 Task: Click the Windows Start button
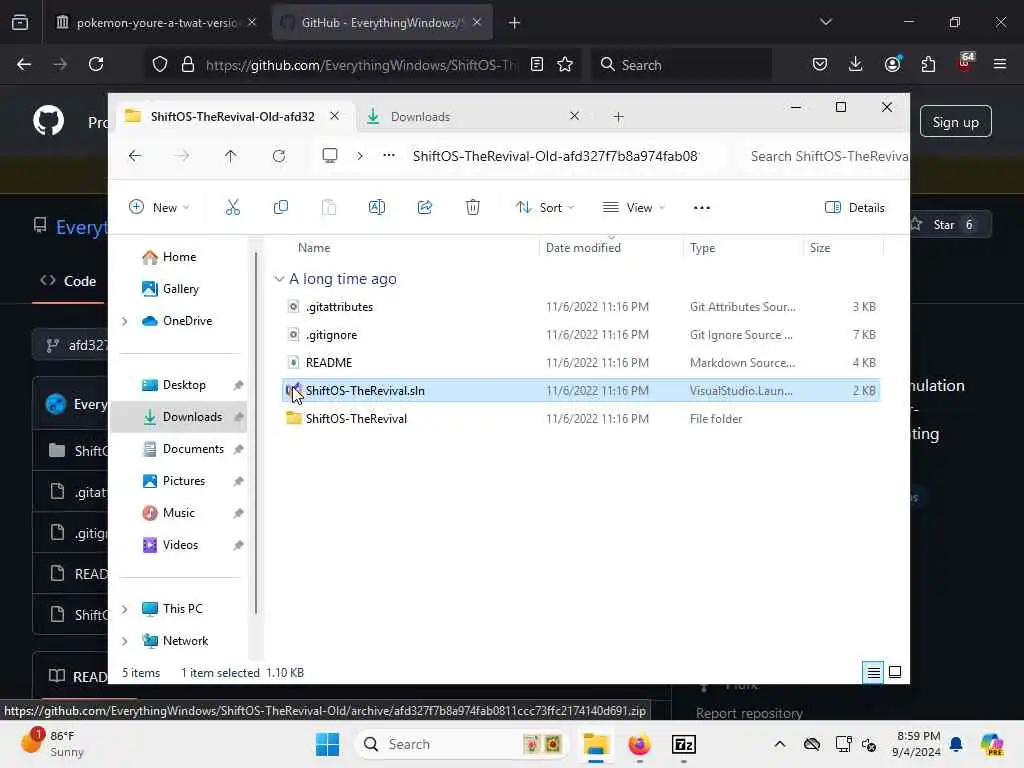[x=327, y=744]
